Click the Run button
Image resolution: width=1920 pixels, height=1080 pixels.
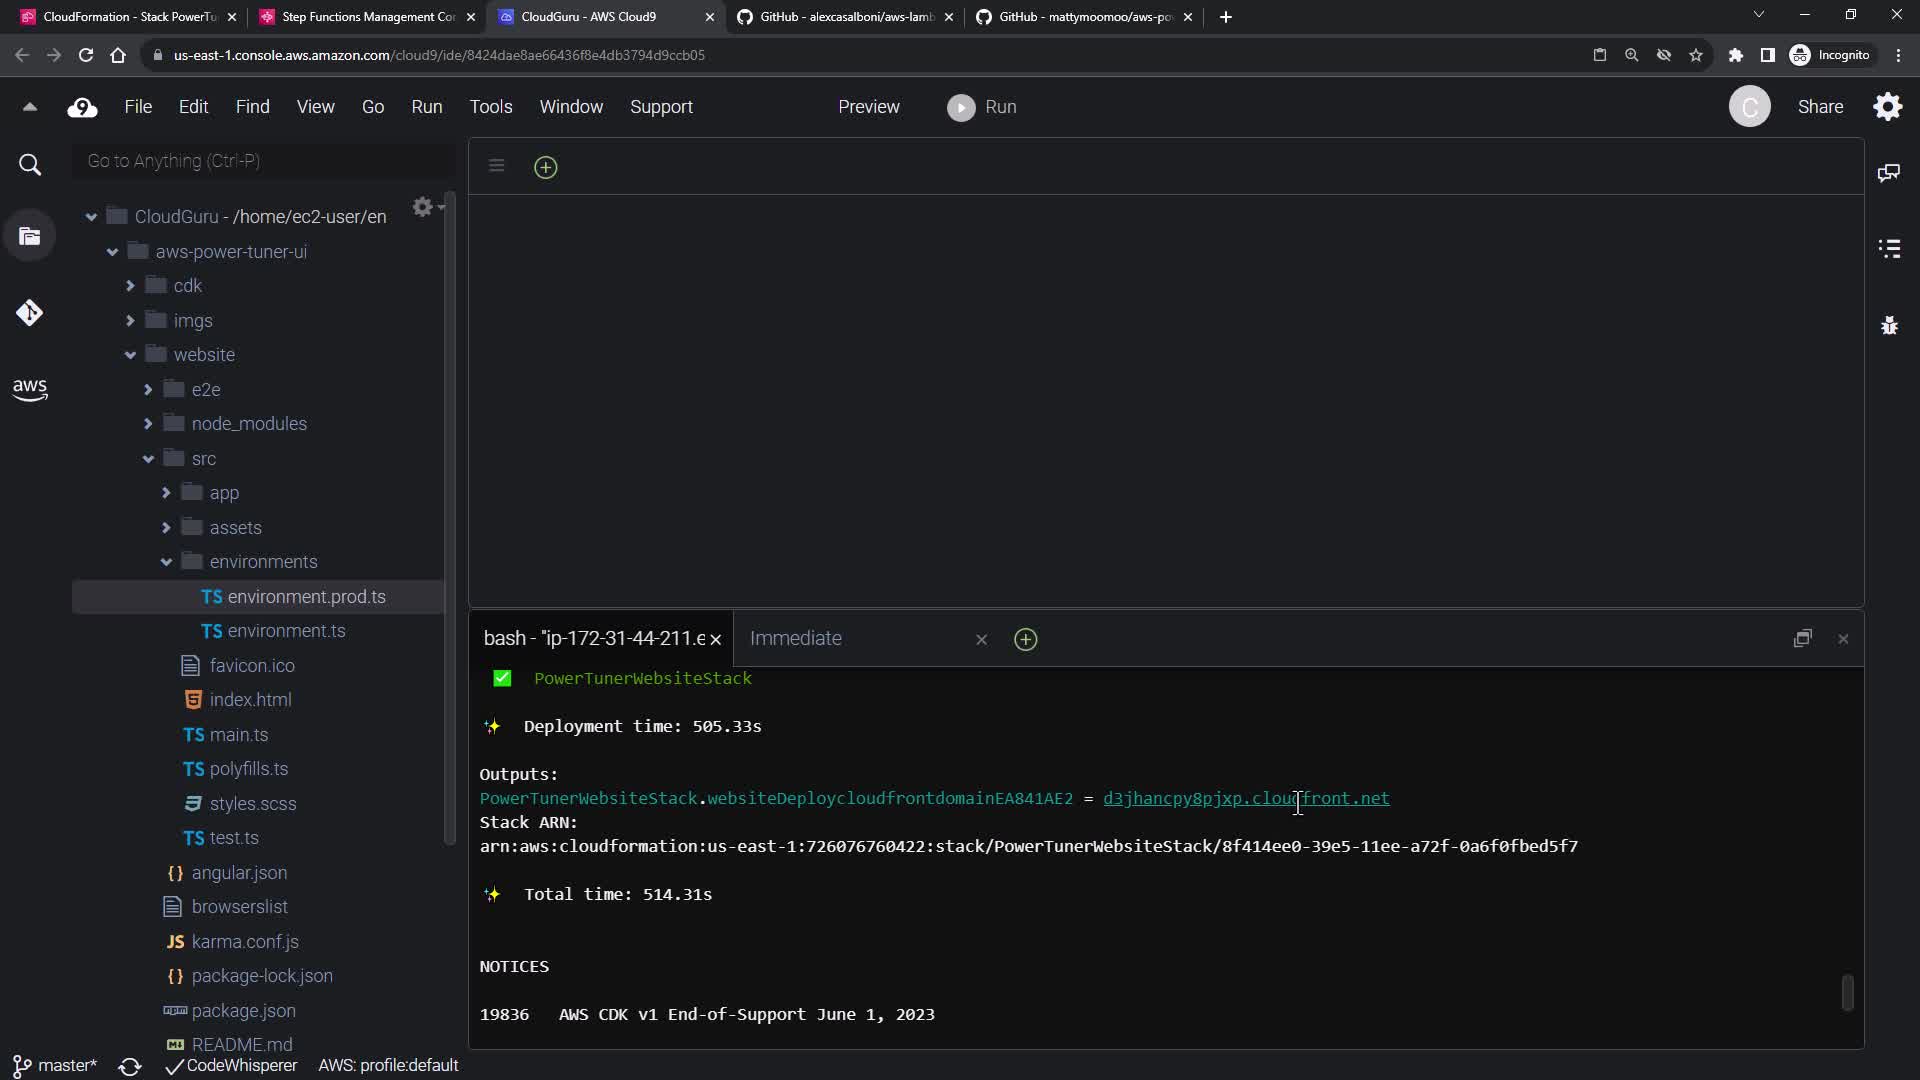(x=982, y=107)
